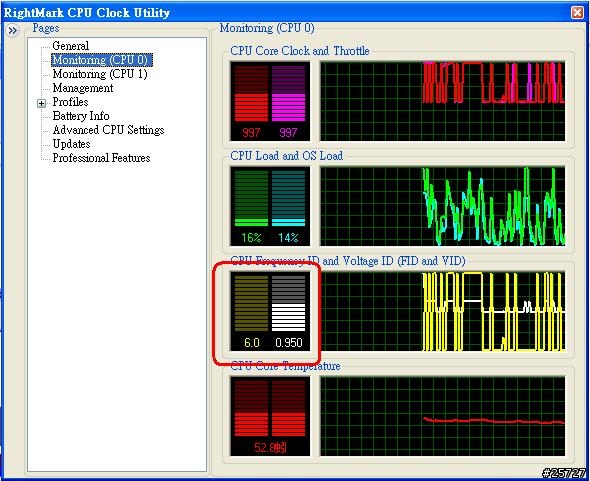Click the magenta throttle bar meter
This screenshot has width=590, height=481.
coord(288,94)
